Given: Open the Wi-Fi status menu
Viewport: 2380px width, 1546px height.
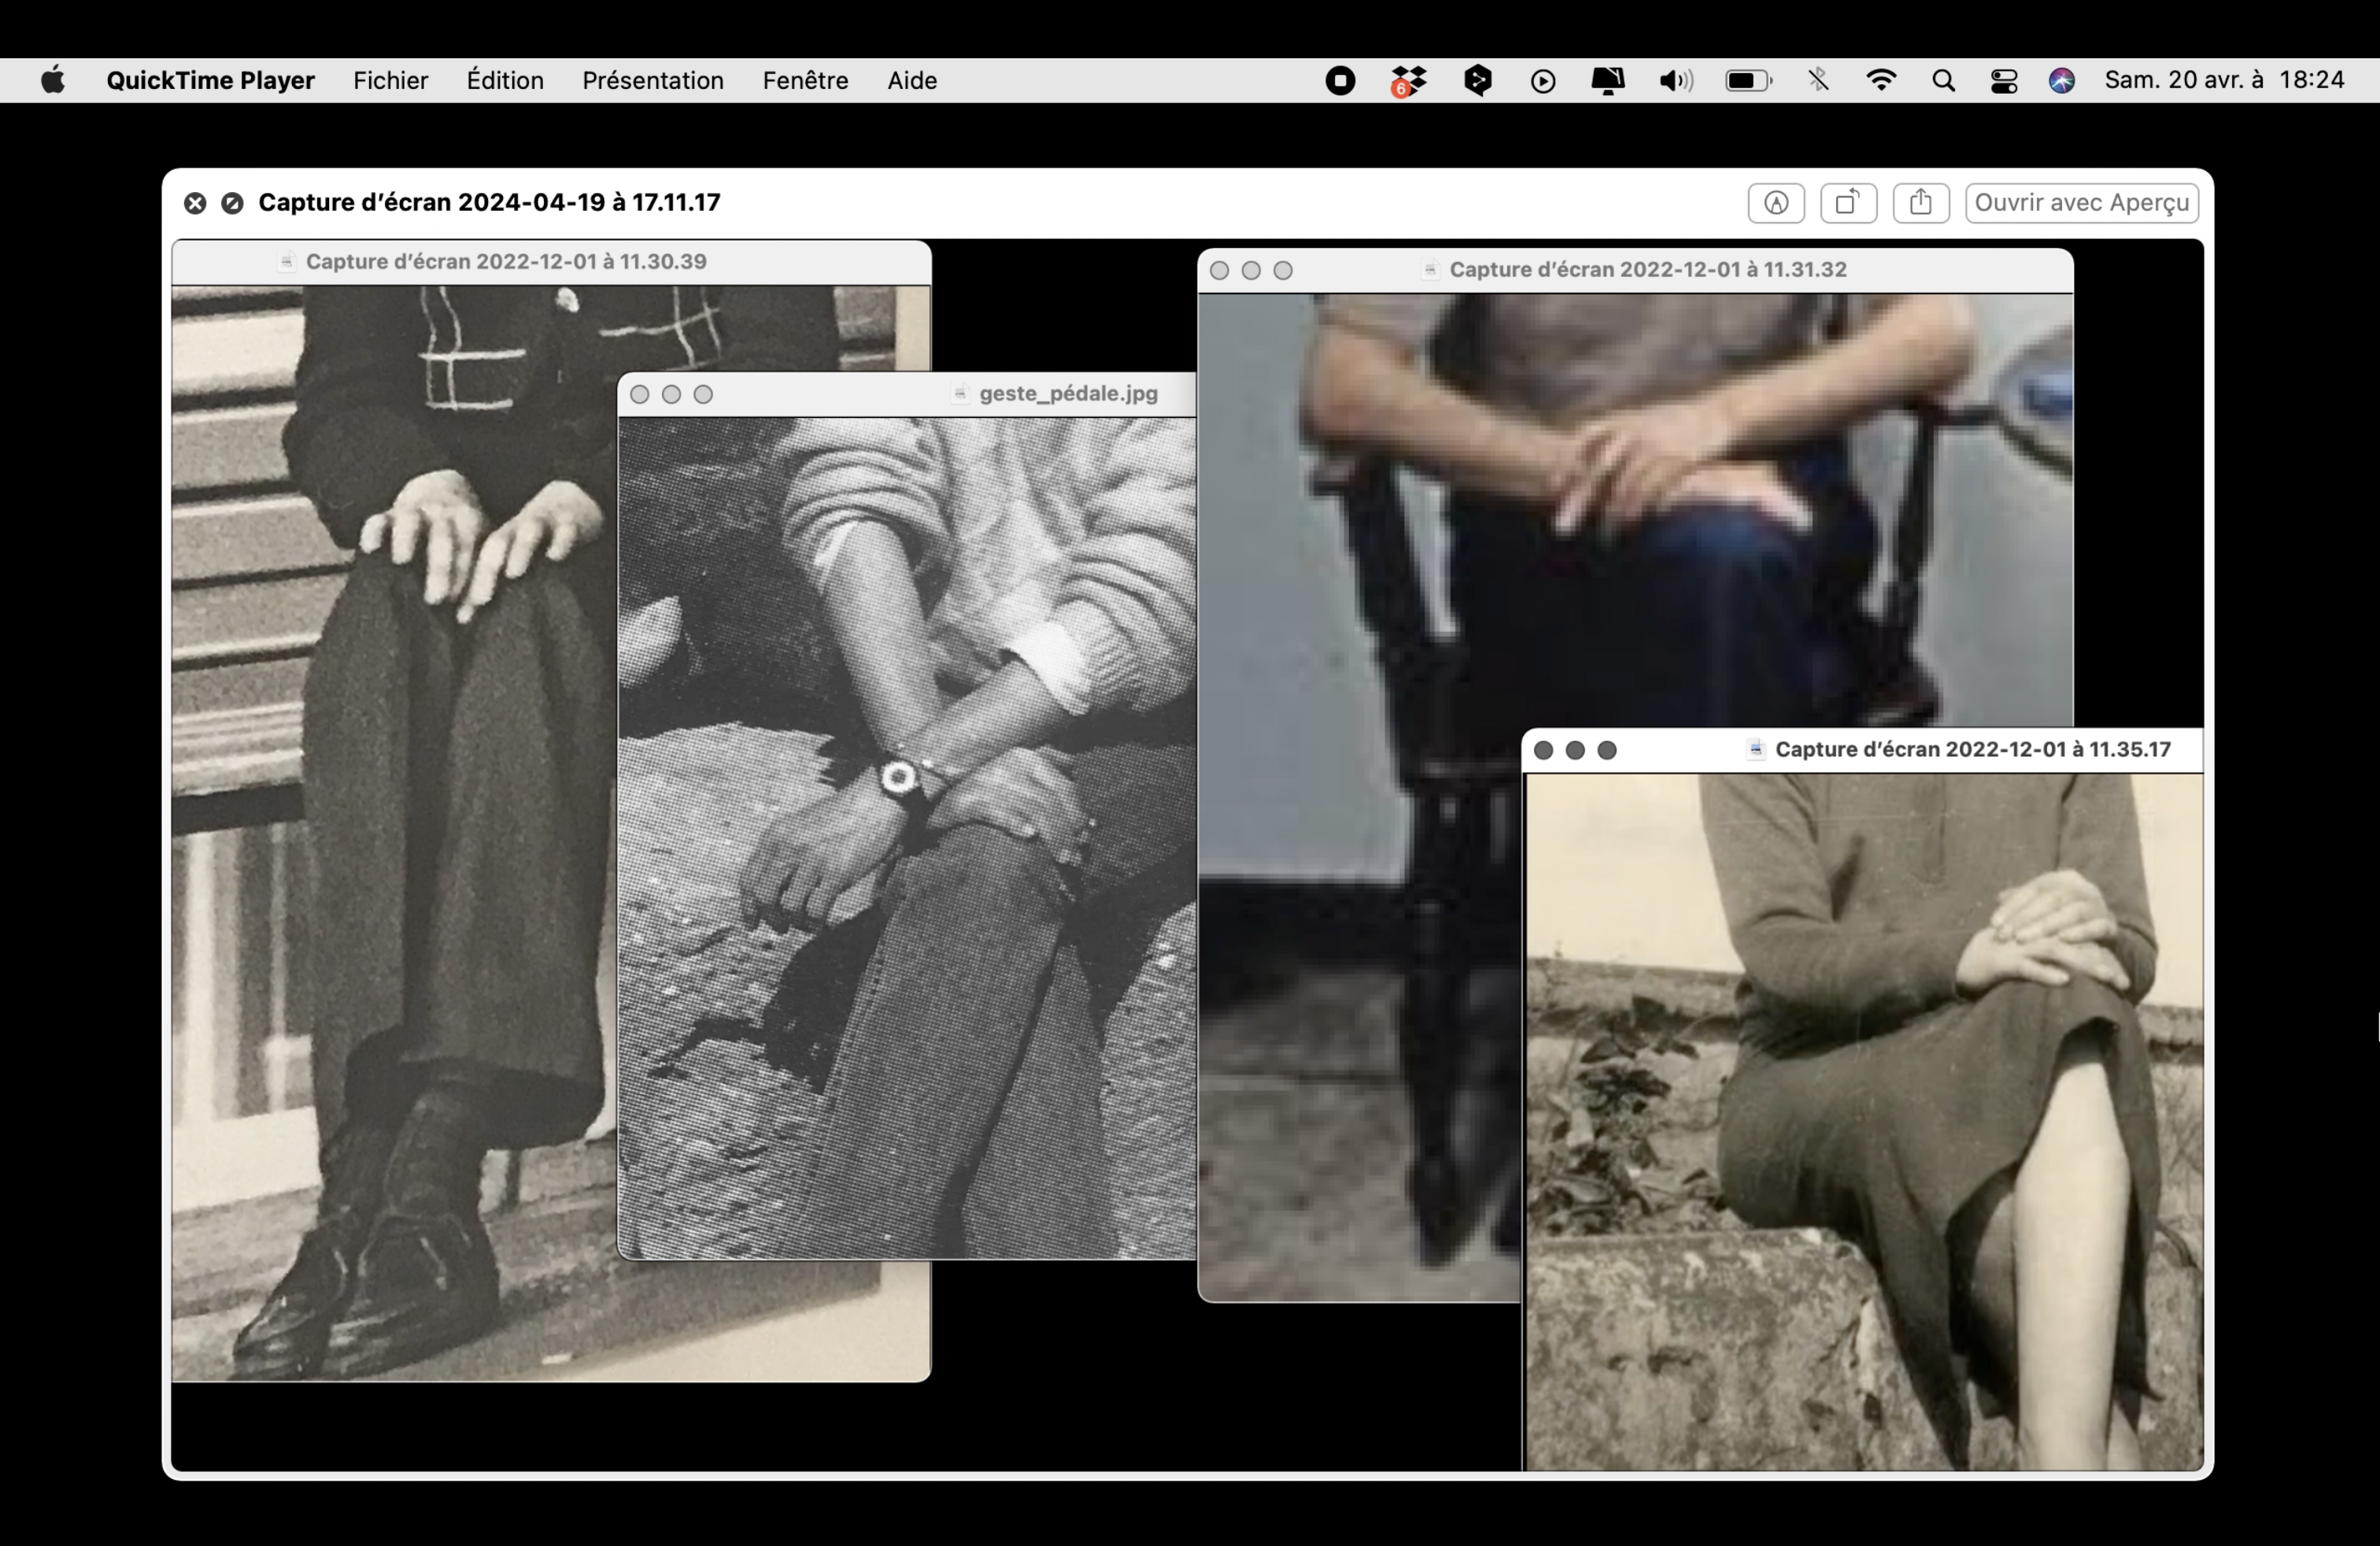Looking at the screenshot, I should 1881,80.
